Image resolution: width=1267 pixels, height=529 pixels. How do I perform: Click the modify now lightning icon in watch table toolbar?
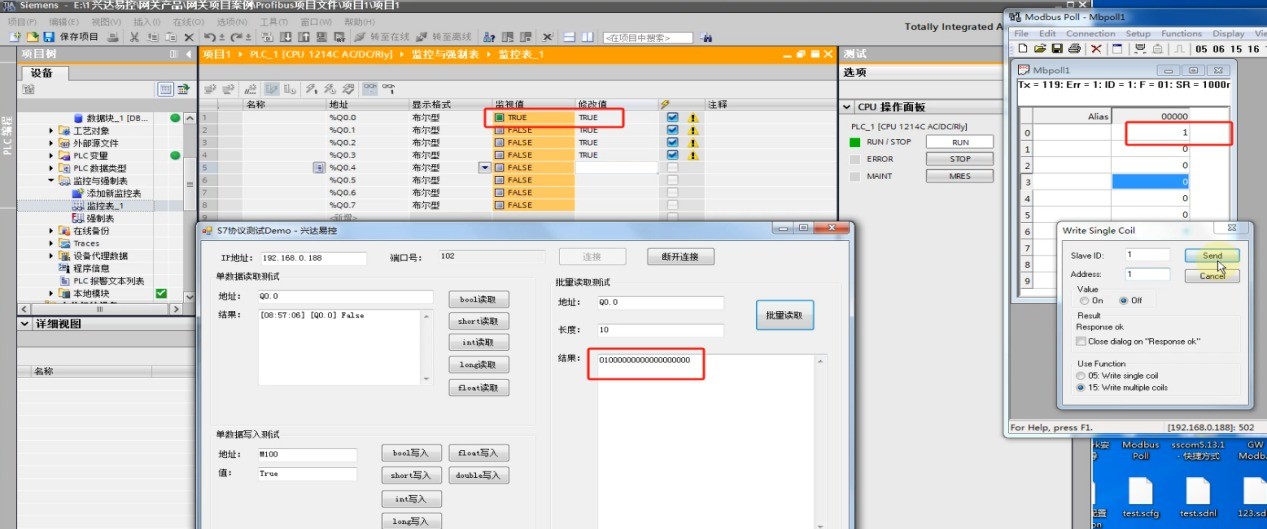[x=311, y=89]
